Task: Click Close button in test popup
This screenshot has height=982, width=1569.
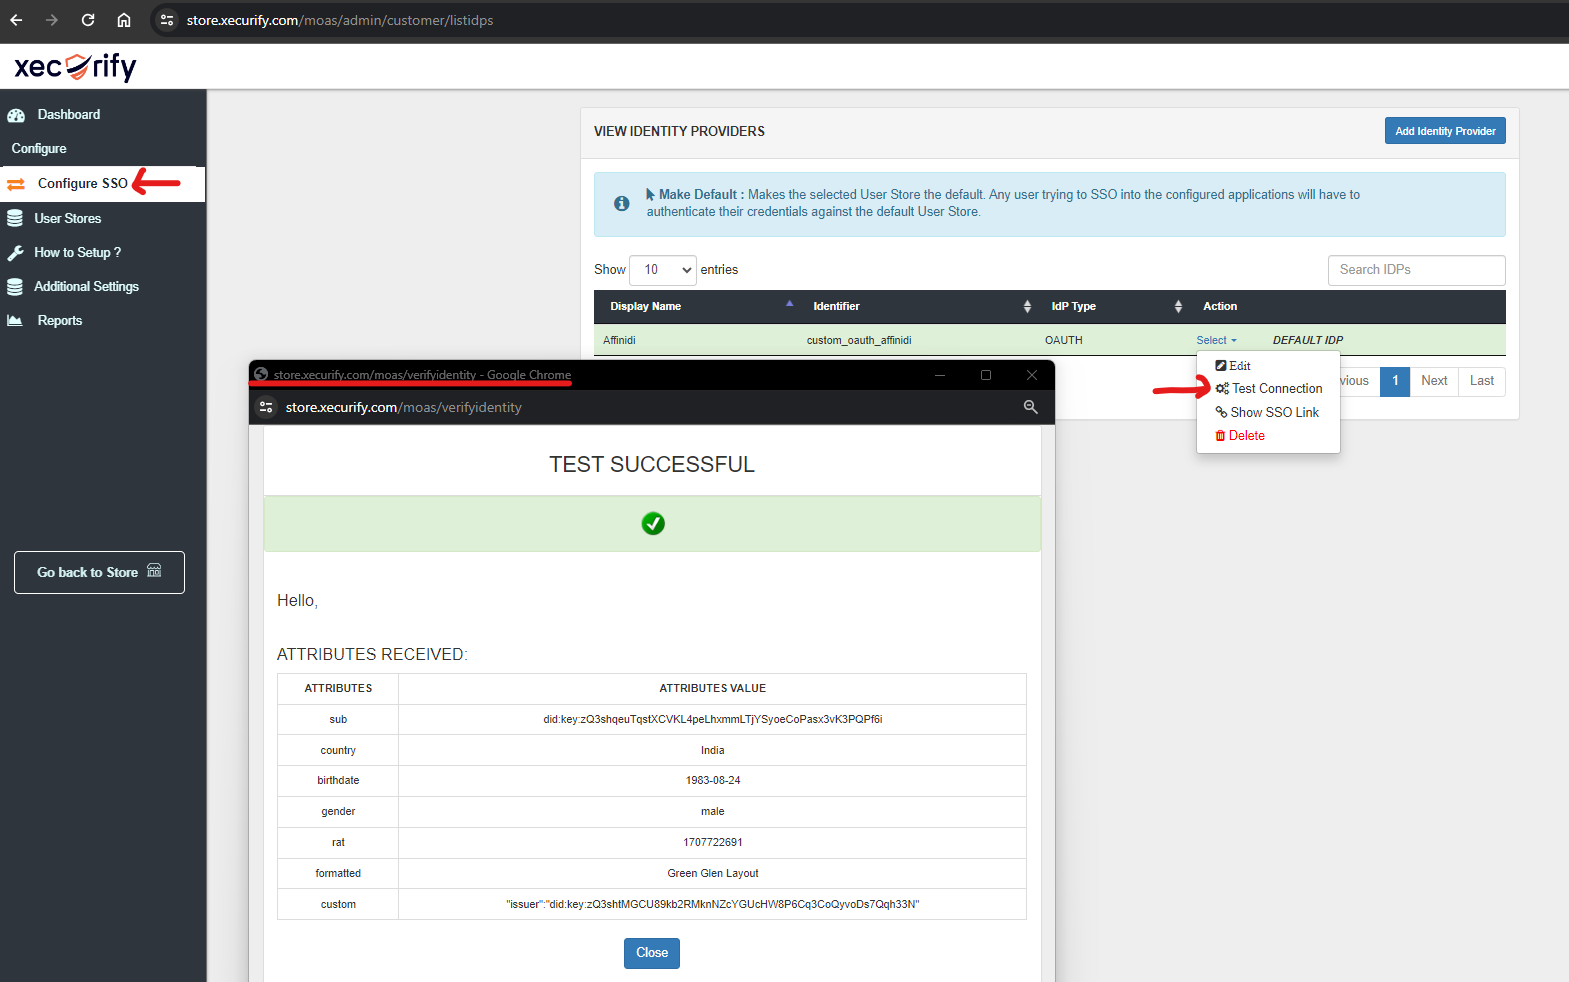Action: [652, 953]
